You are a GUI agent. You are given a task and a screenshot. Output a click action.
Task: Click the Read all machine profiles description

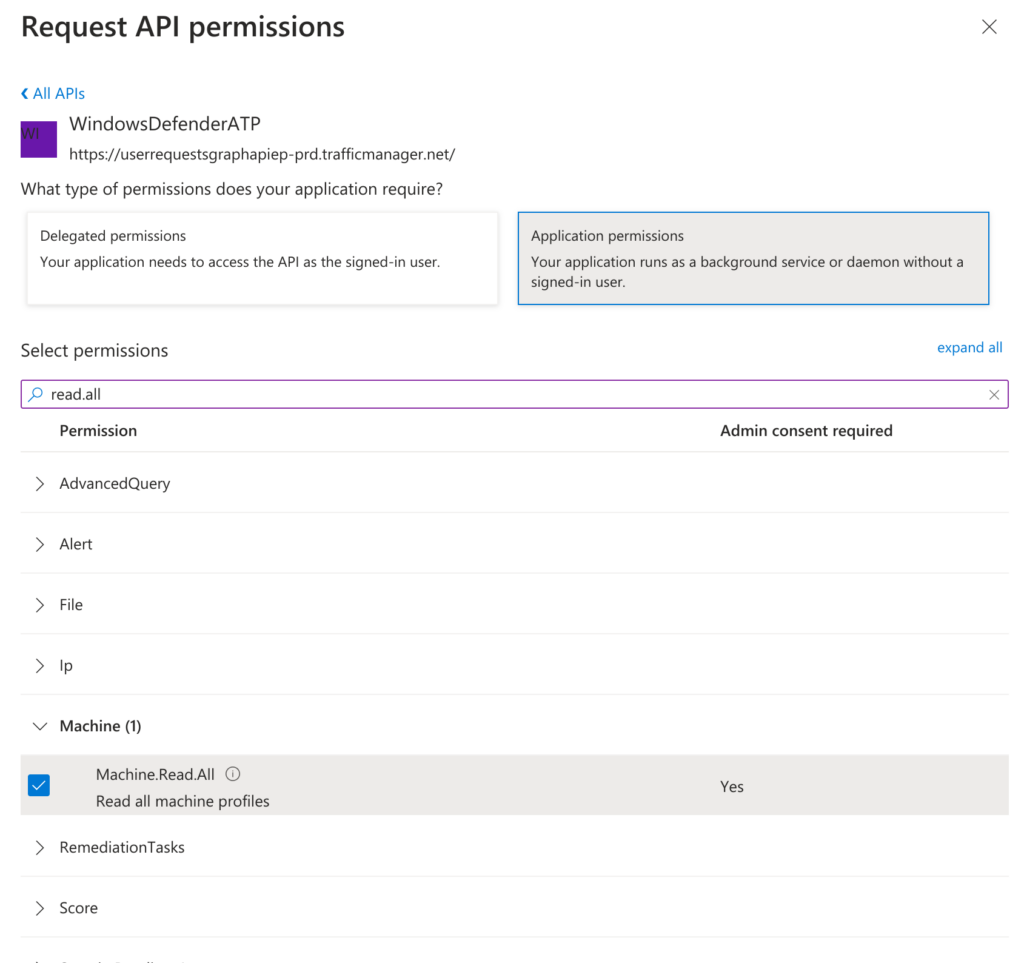click(183, 801)
